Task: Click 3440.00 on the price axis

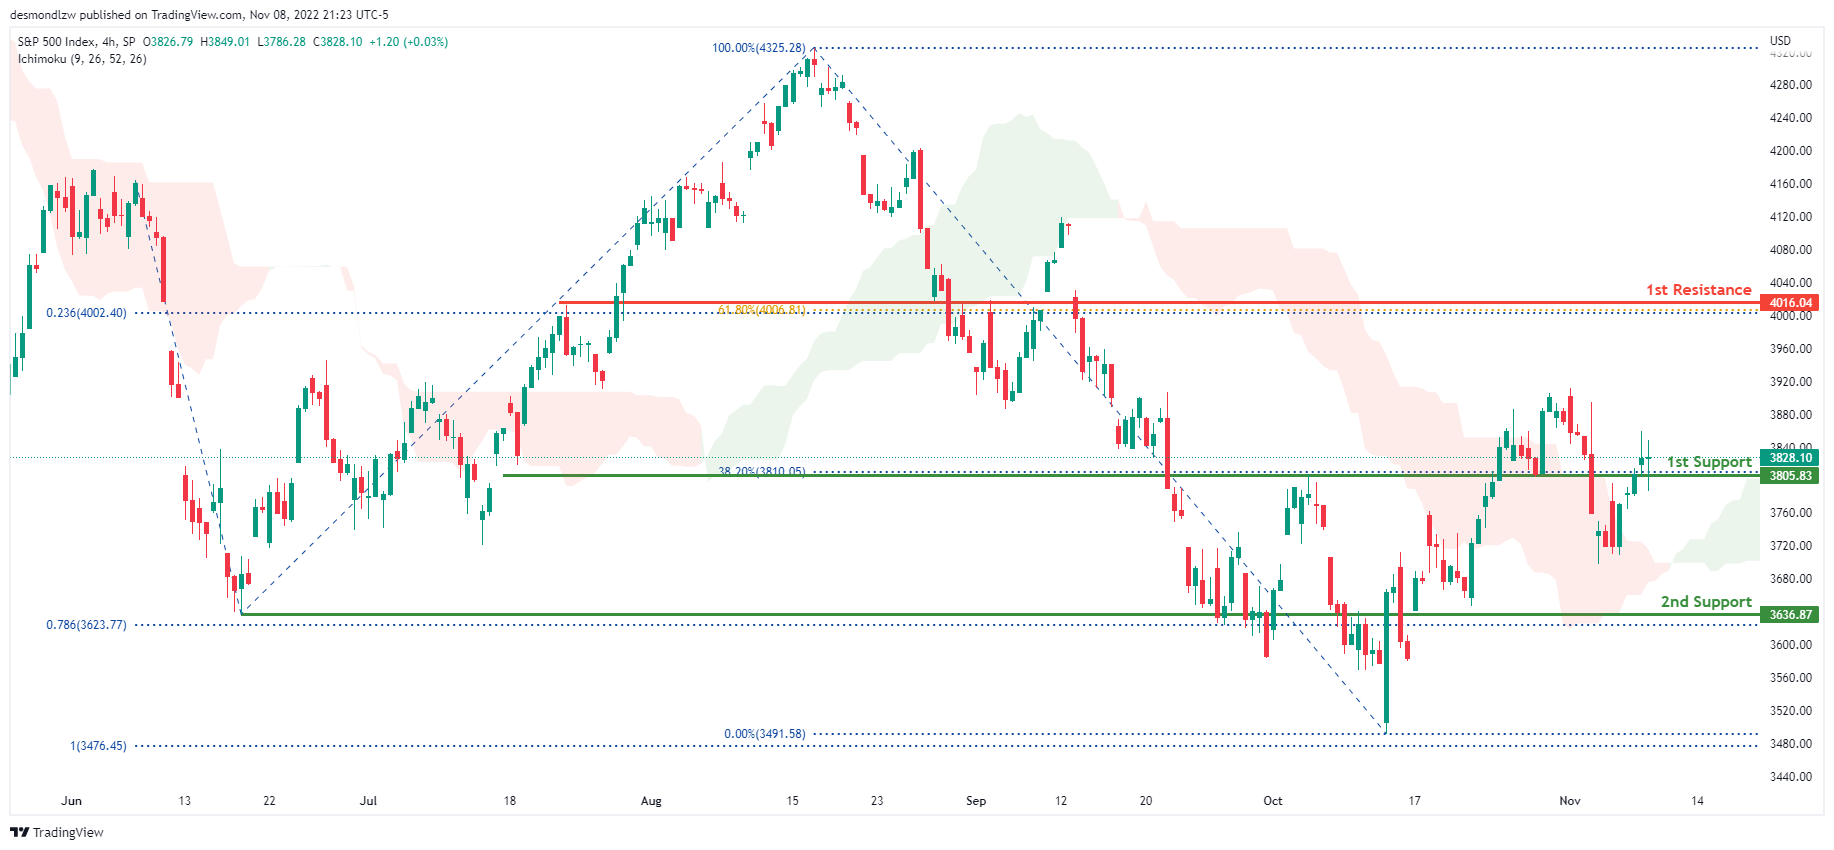Action: click(1791, 777)
